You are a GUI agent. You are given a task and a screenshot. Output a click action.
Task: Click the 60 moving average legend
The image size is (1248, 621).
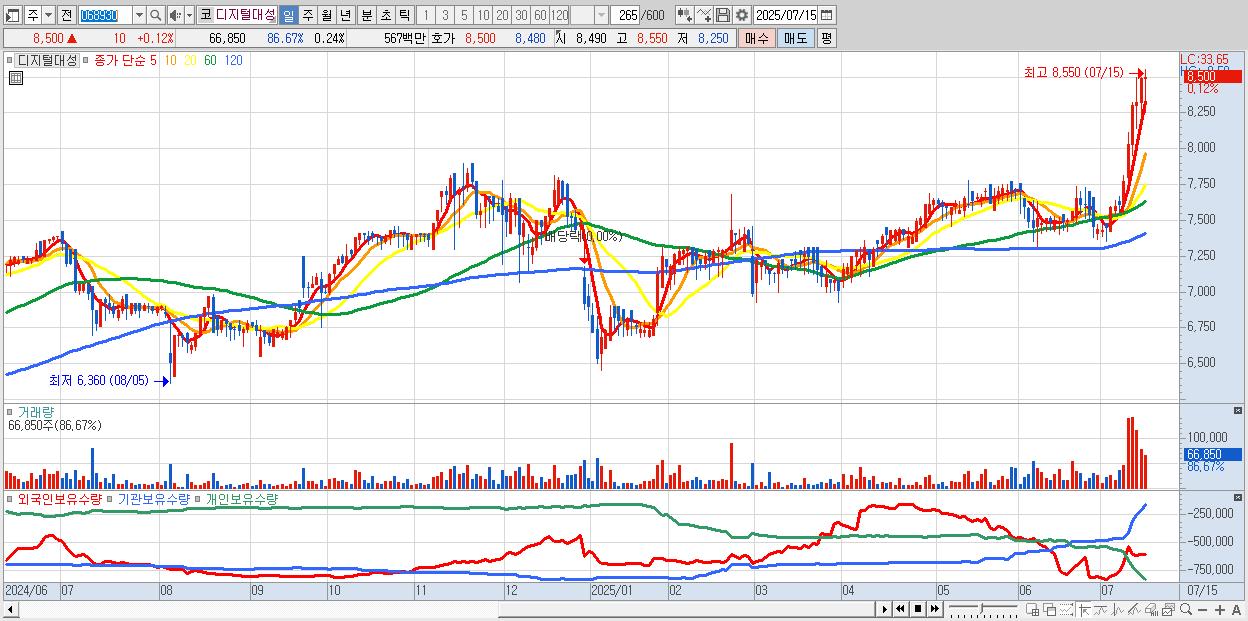pyautogui.click(x=210, y=60)
